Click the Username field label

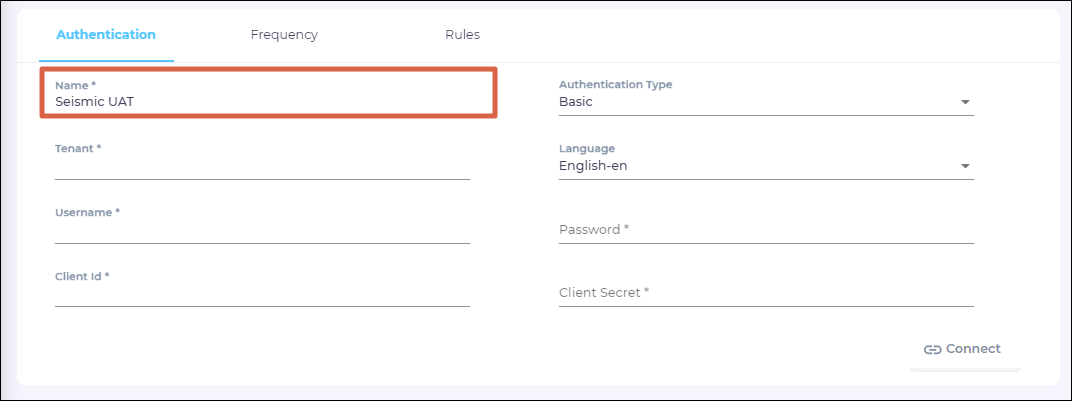coord(87,213)
